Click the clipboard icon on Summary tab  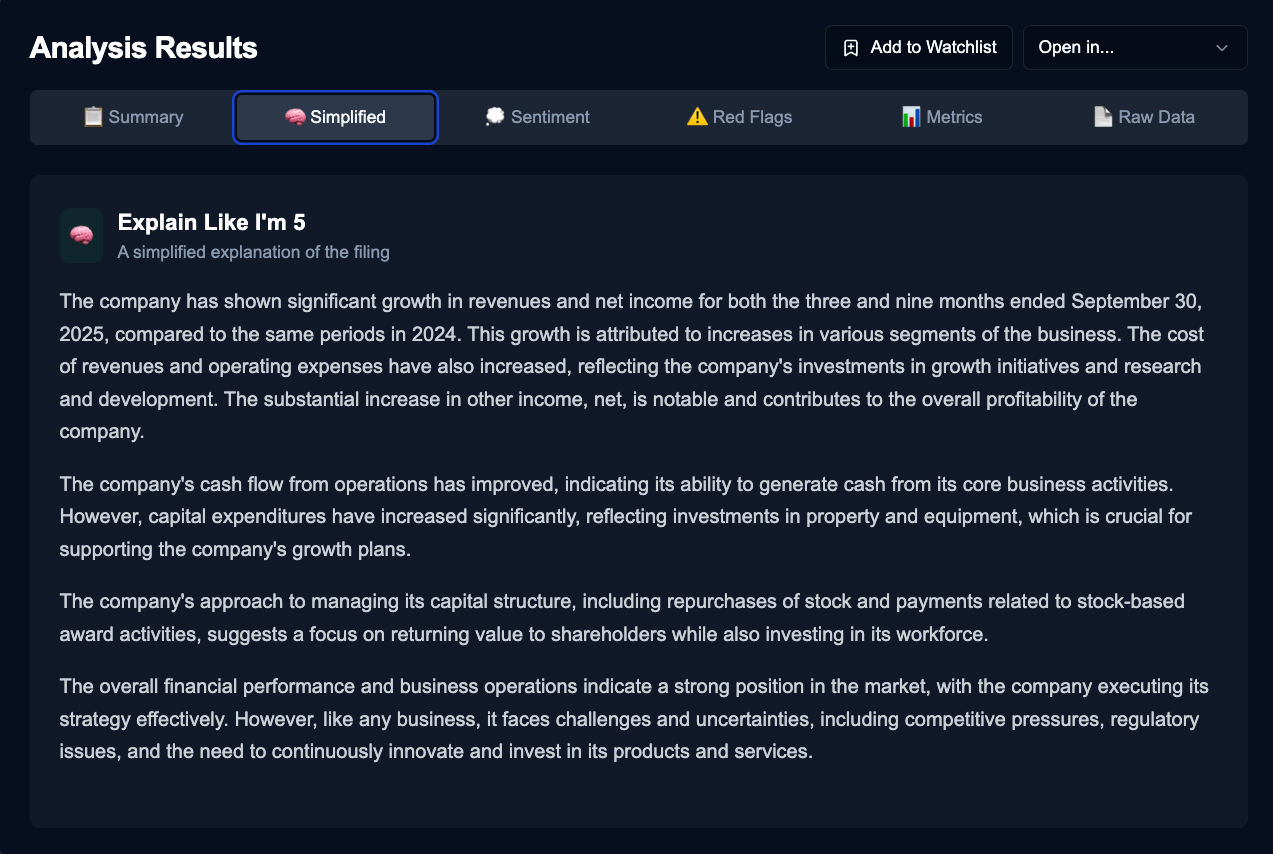pos(93,117)
